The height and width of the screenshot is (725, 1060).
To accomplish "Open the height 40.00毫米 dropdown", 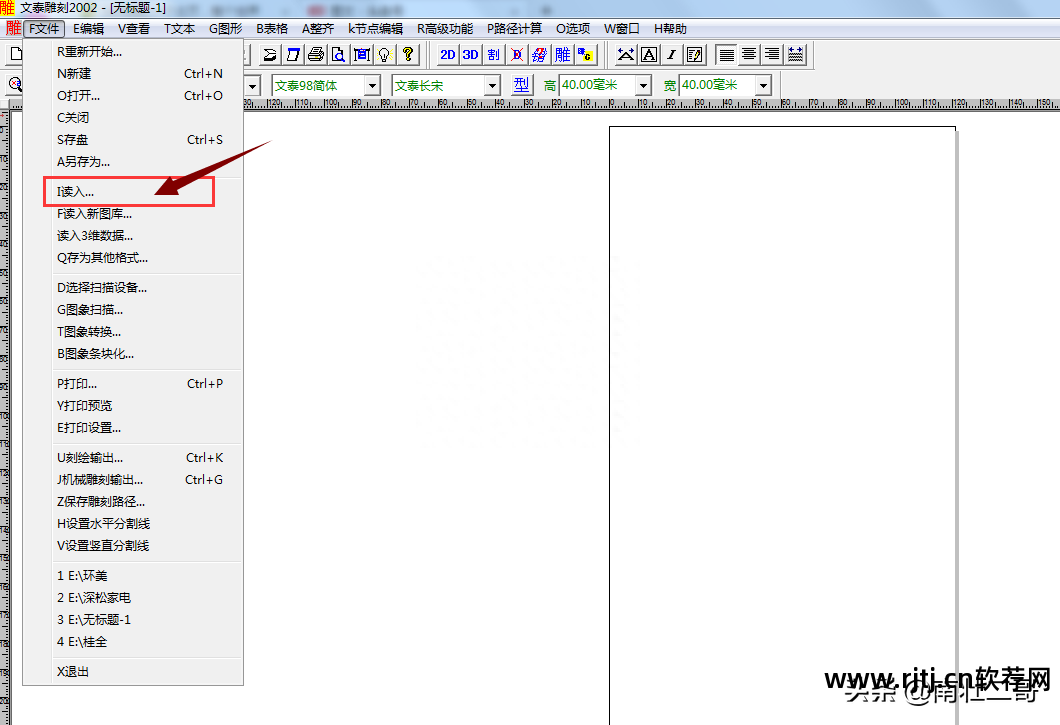I will point(643,86).
